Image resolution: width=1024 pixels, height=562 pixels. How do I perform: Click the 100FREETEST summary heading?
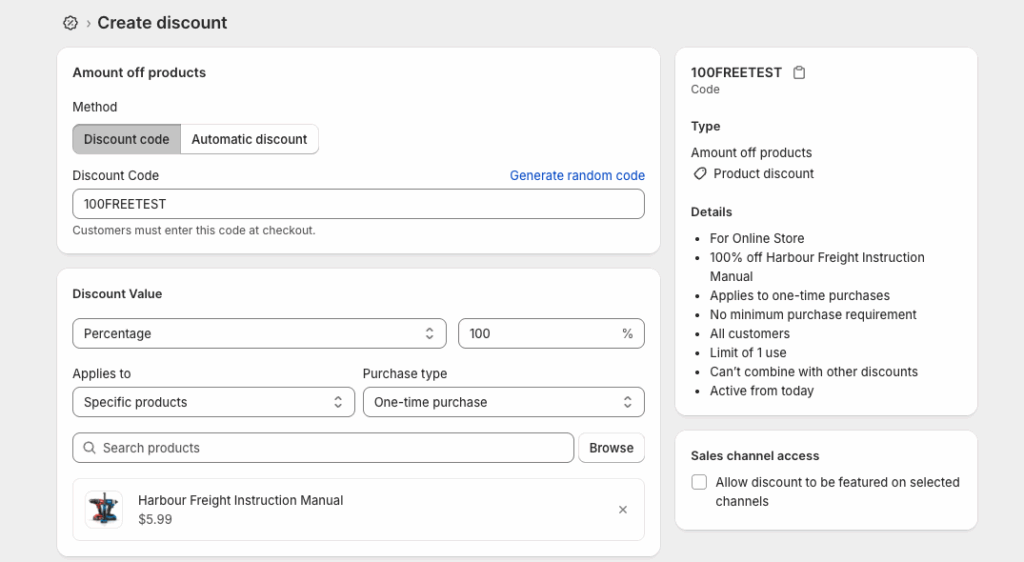click(736, 72)
